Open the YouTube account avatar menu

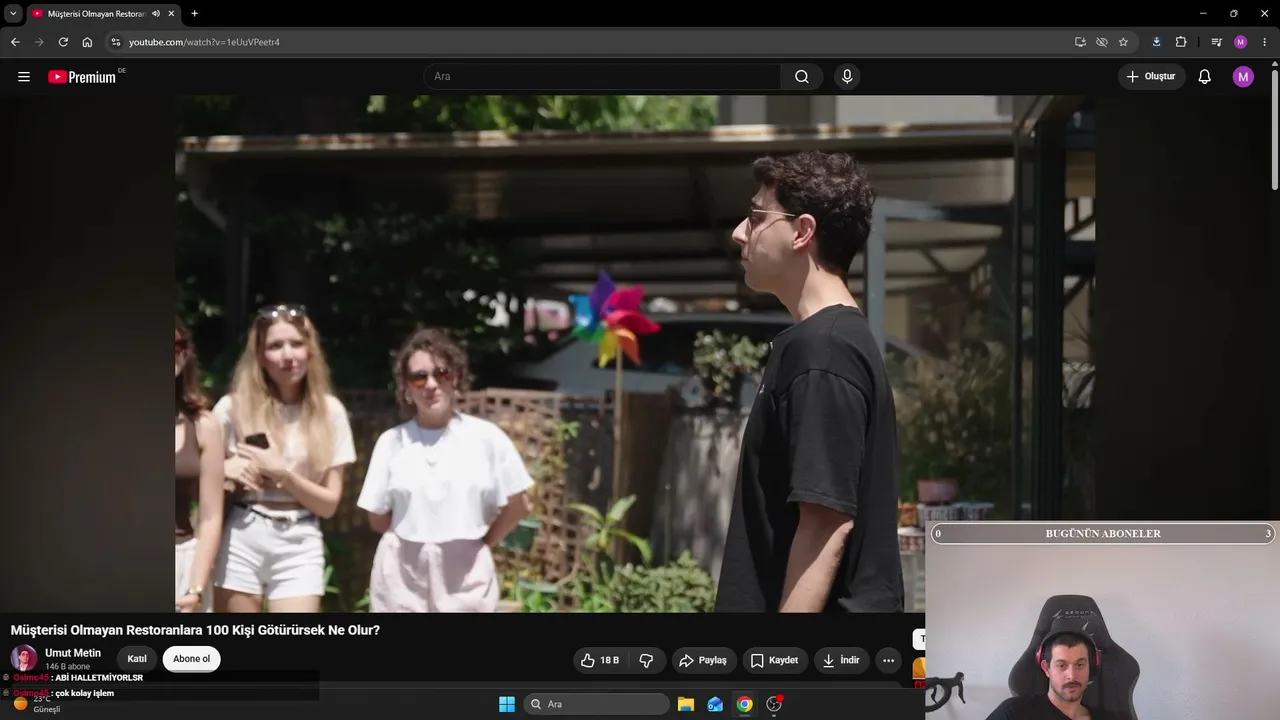[1243, 77]
